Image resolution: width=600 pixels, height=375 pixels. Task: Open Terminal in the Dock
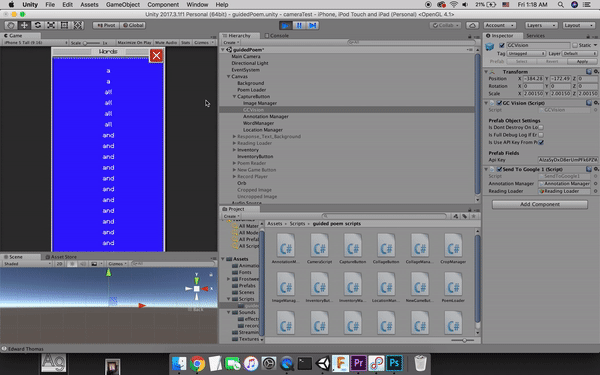305,363
